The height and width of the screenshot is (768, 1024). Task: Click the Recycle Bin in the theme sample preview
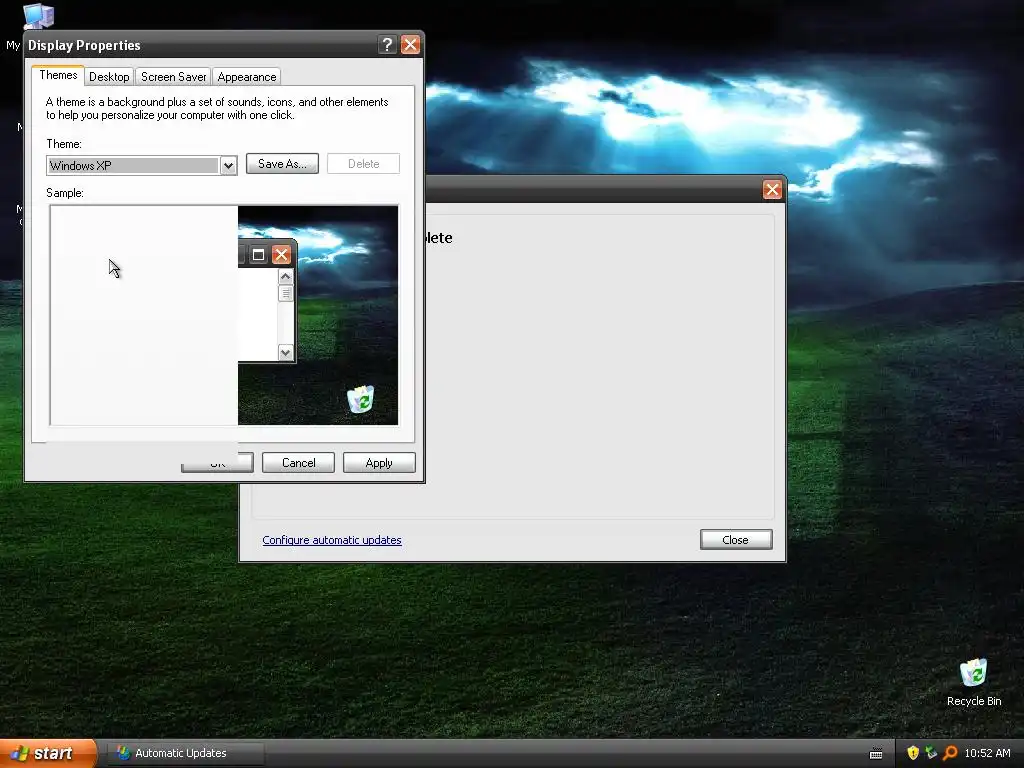pyautogui.click(x=360, y=399)
